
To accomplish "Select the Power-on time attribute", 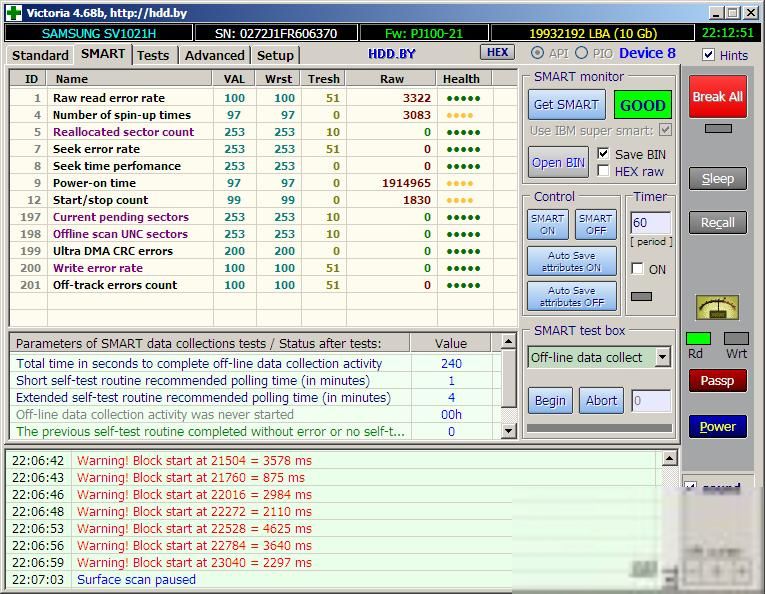I will coord(263,183).
